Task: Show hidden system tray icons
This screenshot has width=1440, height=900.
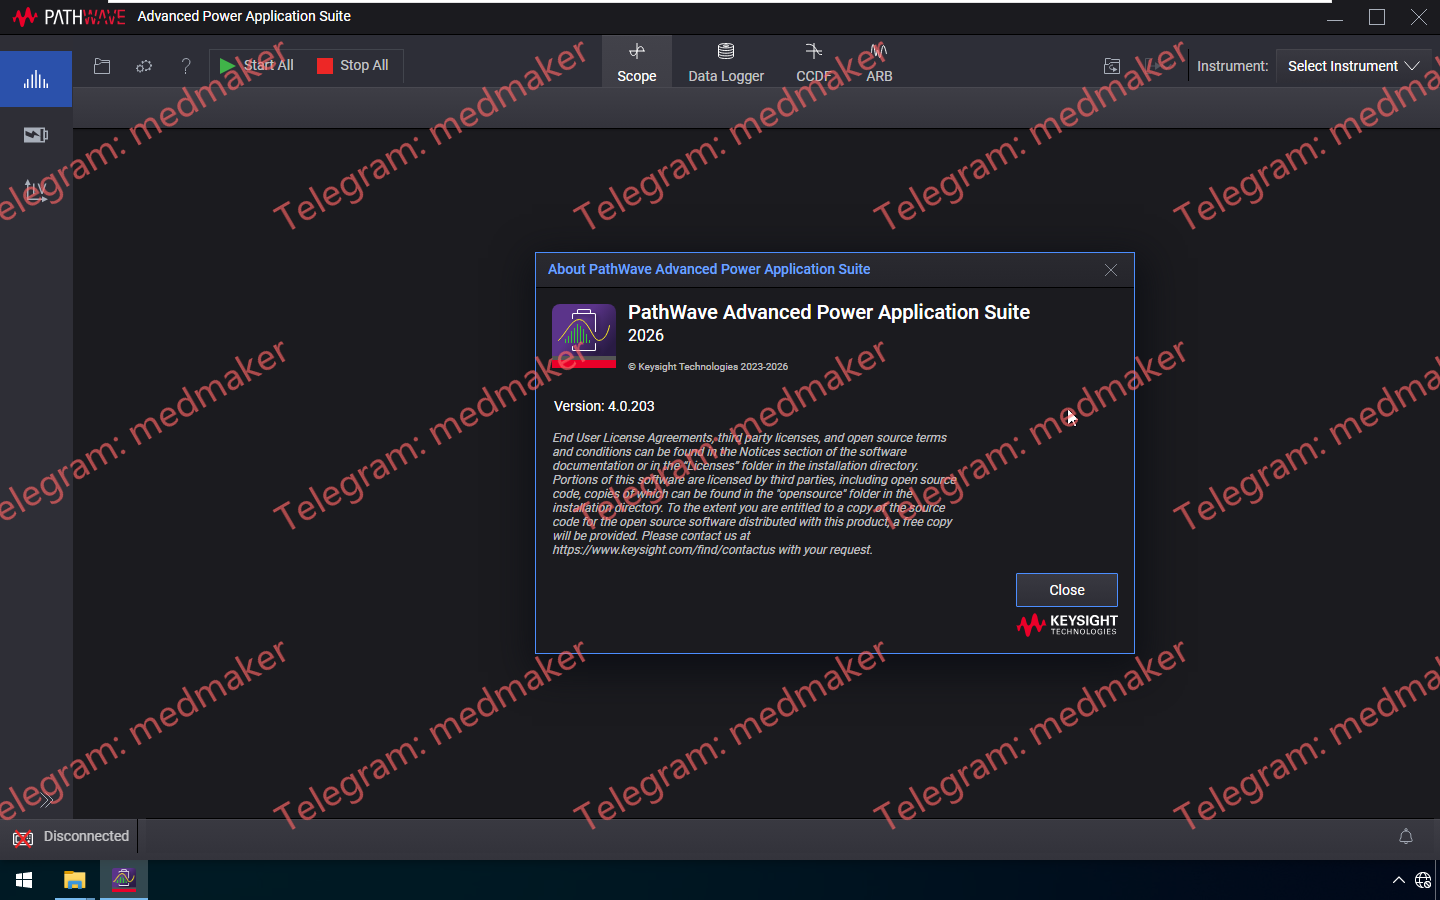Action: click(x=1398, y=880)
